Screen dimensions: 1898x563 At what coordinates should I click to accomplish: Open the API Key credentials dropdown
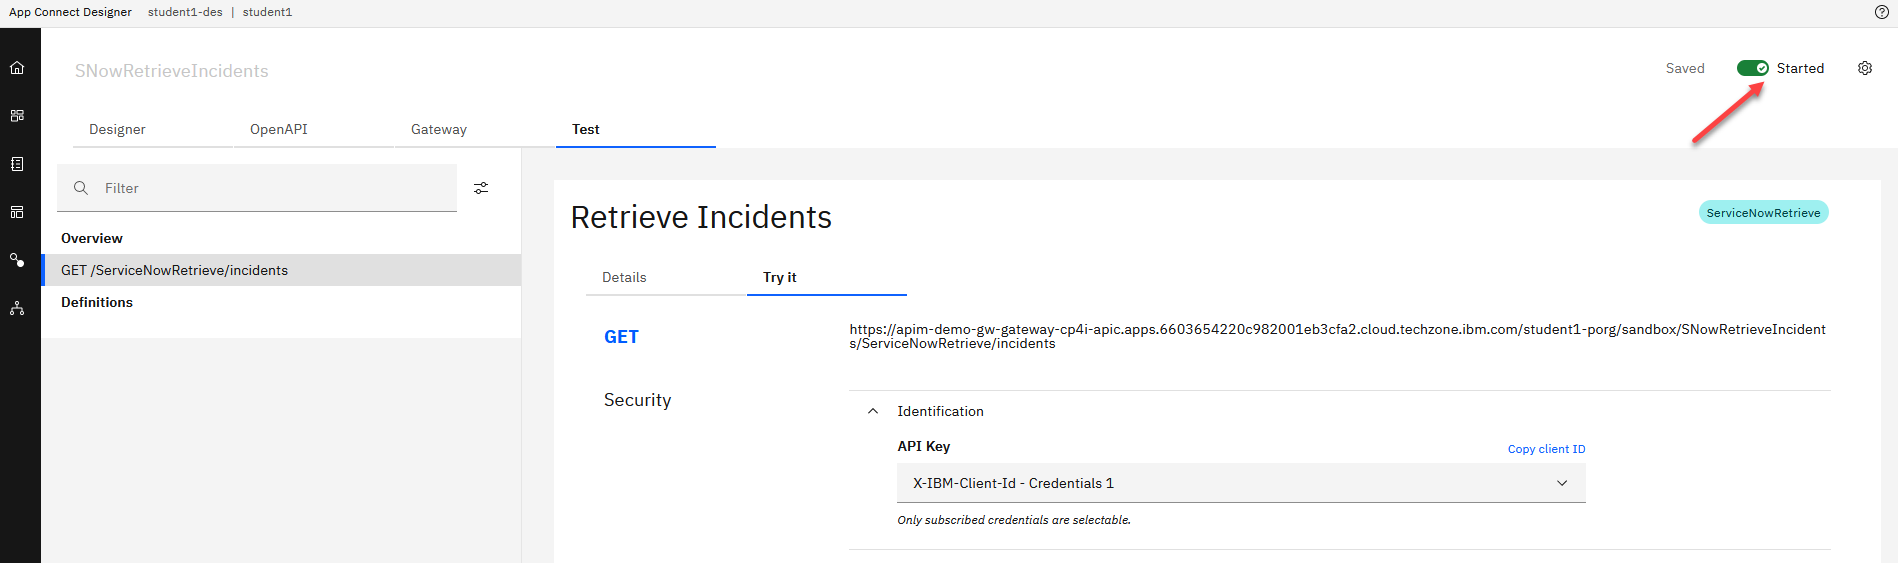click(x=1240, y=483)
